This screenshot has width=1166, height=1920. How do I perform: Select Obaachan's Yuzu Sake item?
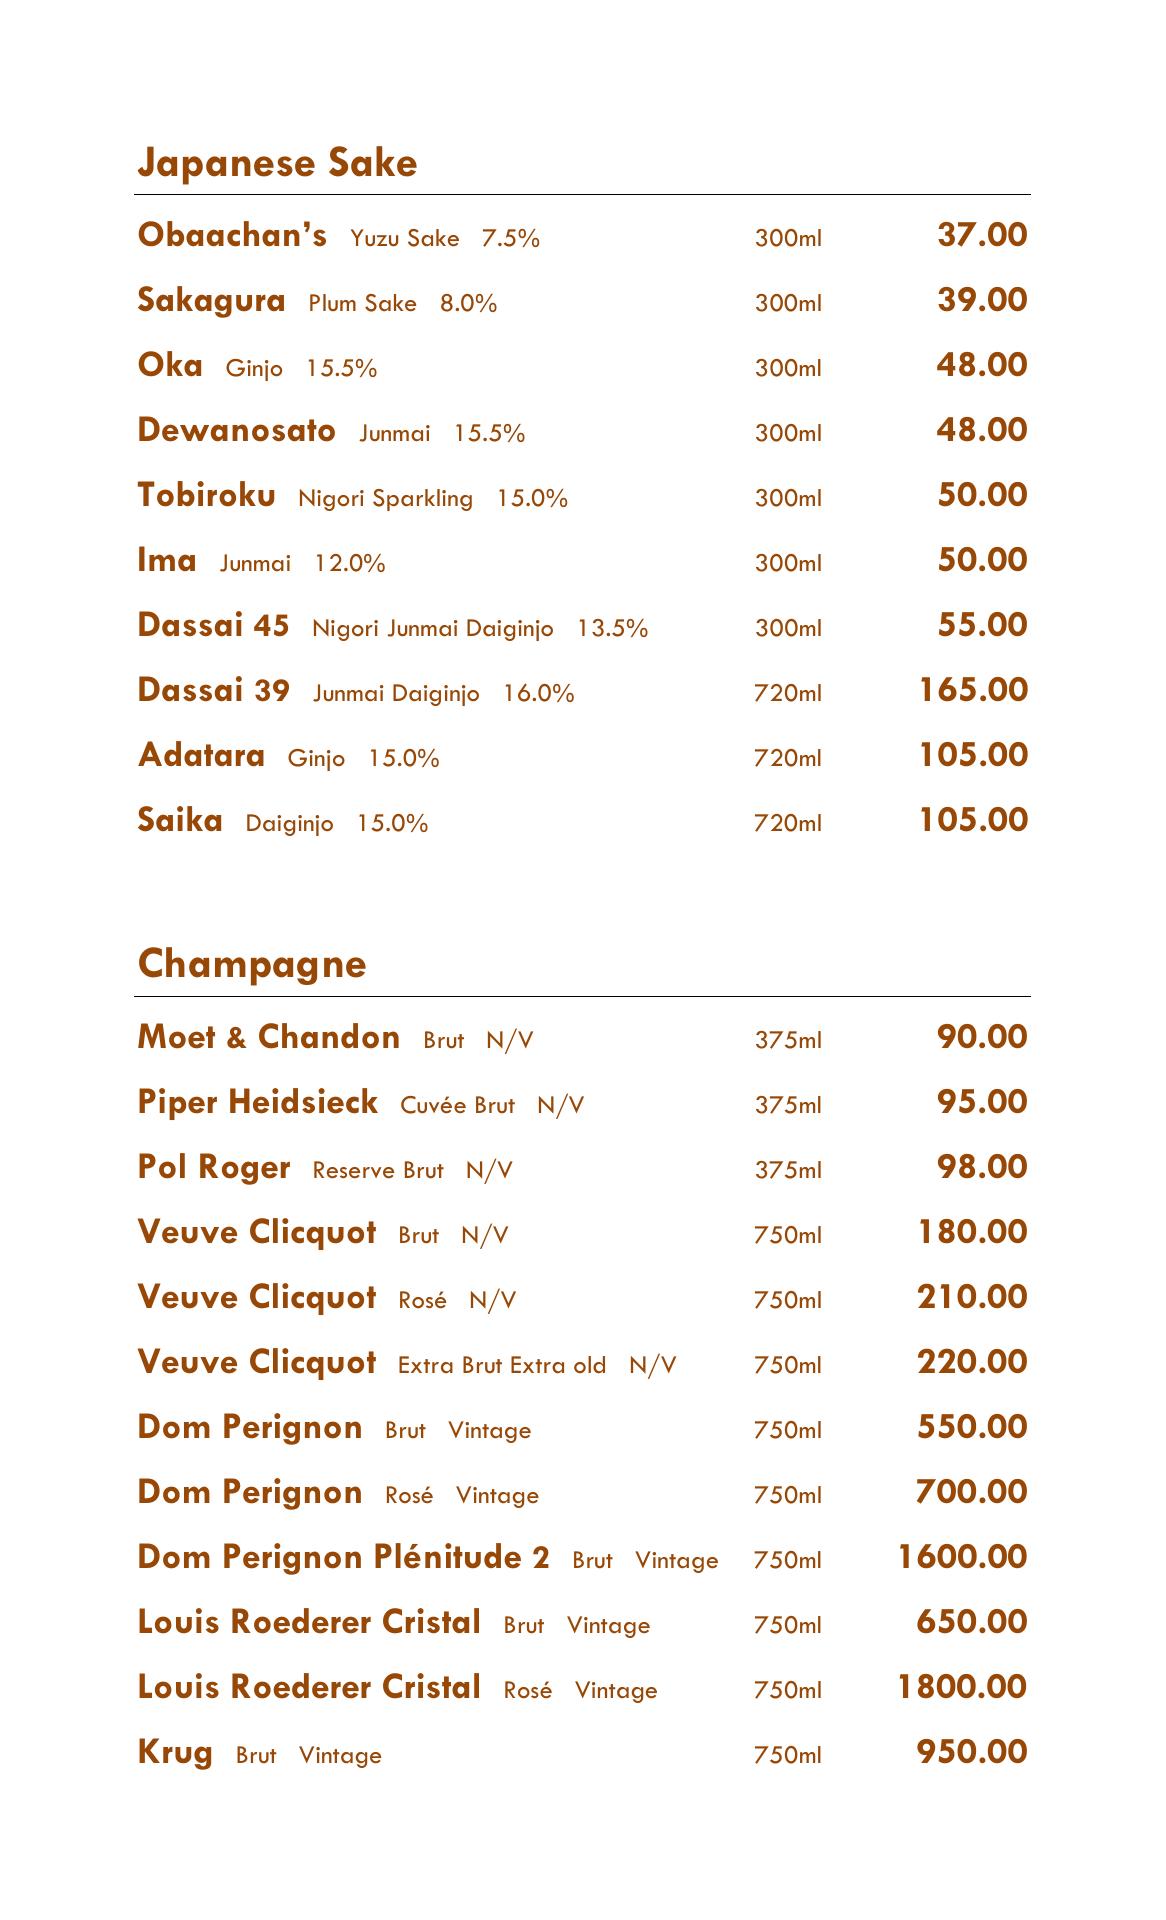pyautogui.click(x=232, y=235)
